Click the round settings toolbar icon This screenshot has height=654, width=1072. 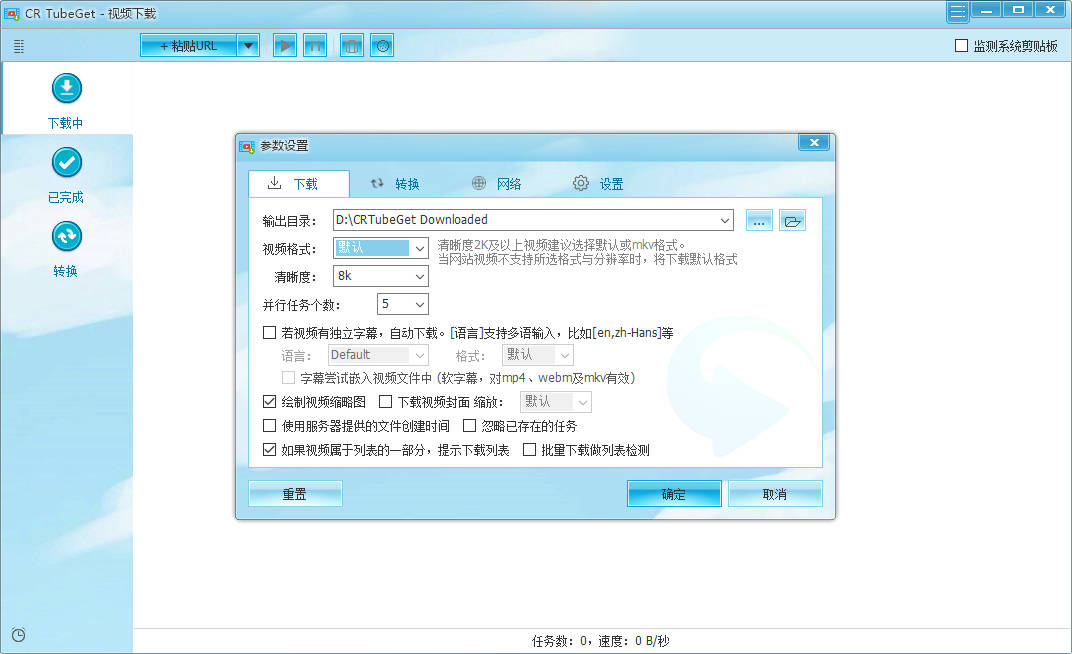[383, 46]
